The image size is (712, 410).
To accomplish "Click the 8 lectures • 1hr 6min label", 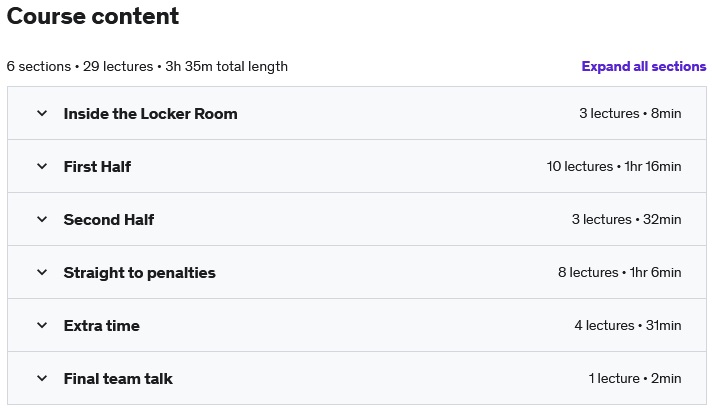I will 619,272.
